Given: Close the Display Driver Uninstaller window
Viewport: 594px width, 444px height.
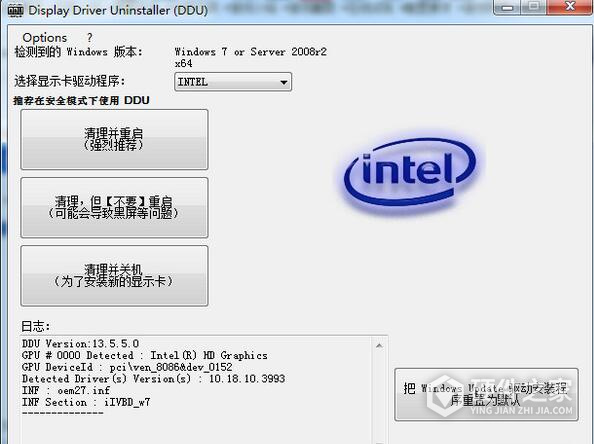Looking at the screenshot, I should tap(569, 7).
